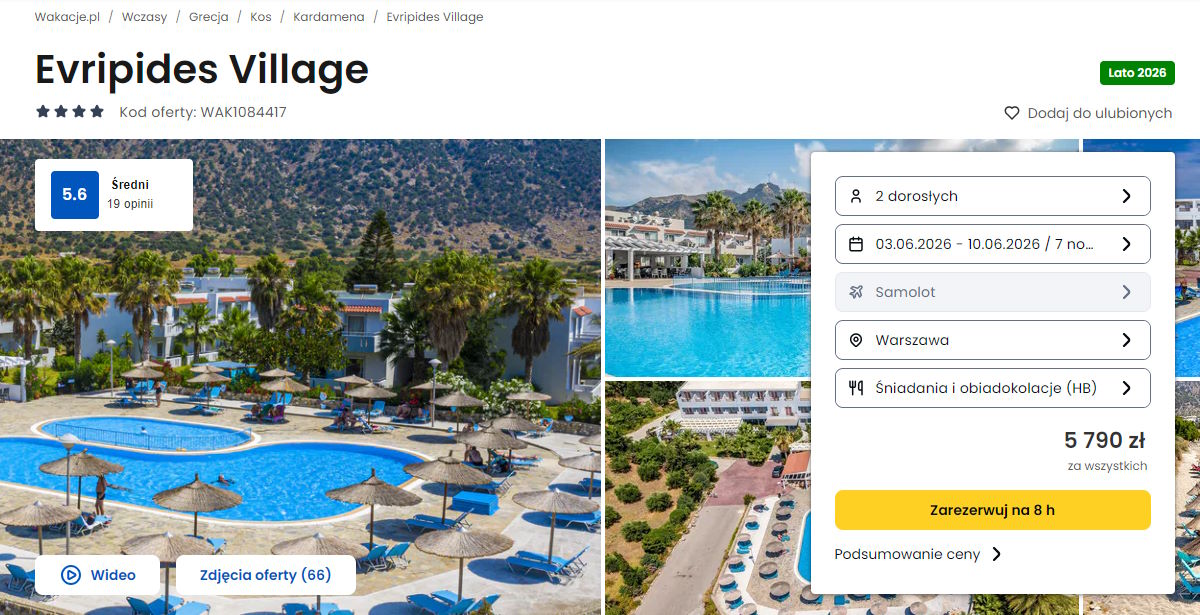Click the four-star hotel rating
Image resolution: width=1200 pixels, height=615 pixels.
(70, 112)
